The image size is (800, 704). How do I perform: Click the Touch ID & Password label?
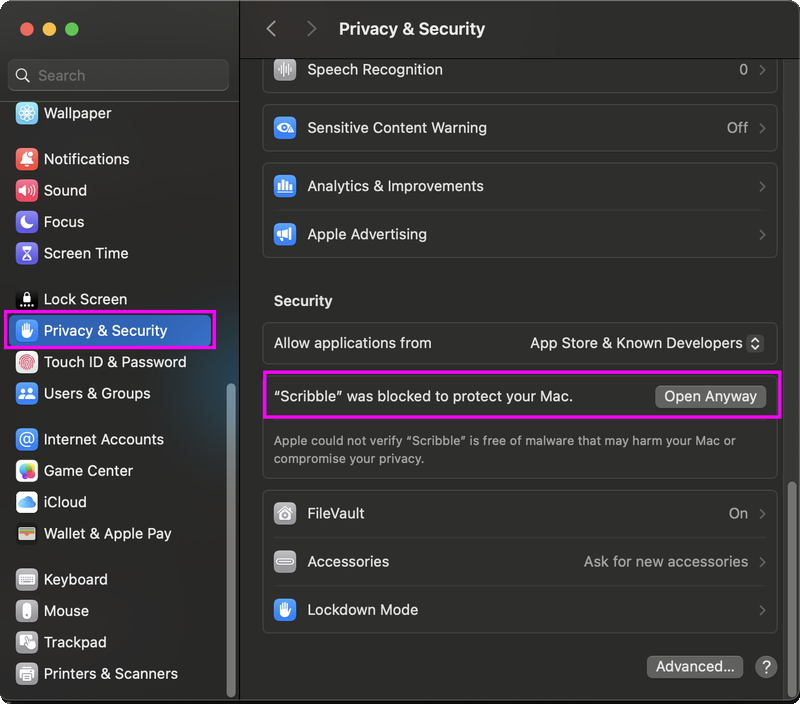coord(115,362)
